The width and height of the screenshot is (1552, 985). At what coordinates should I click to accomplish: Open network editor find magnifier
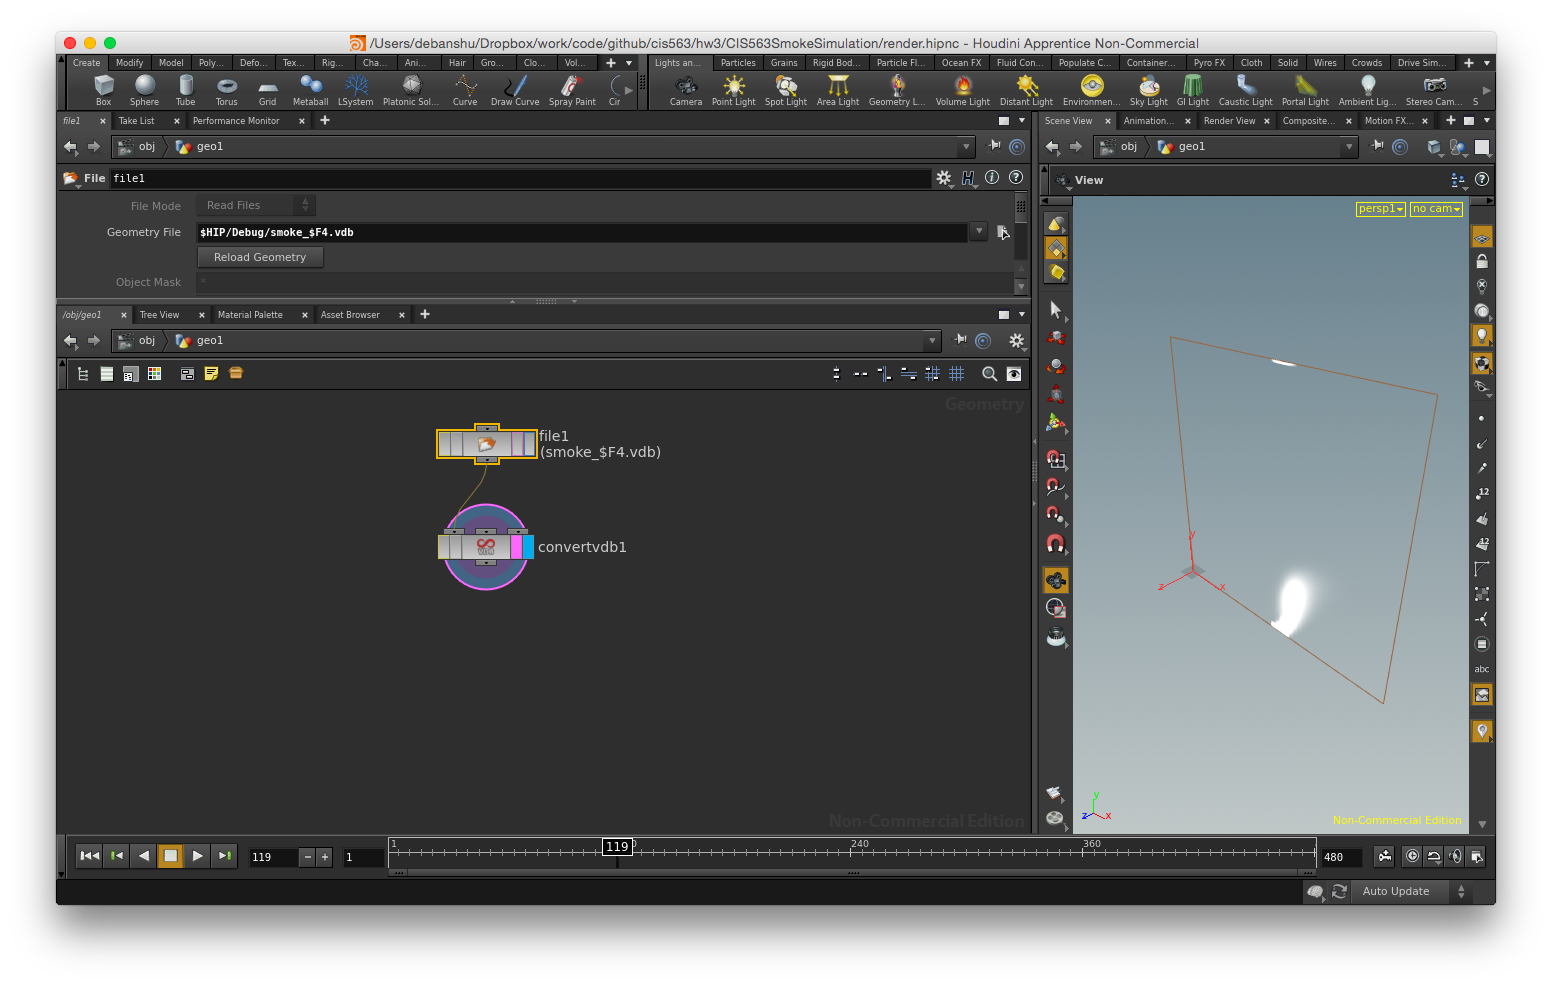pos(989,374)
